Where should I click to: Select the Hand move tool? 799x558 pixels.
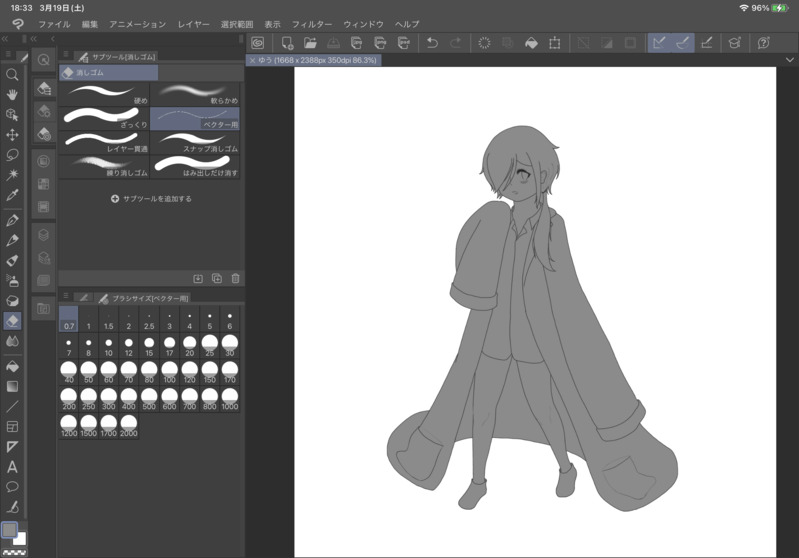tap(12, 94)
